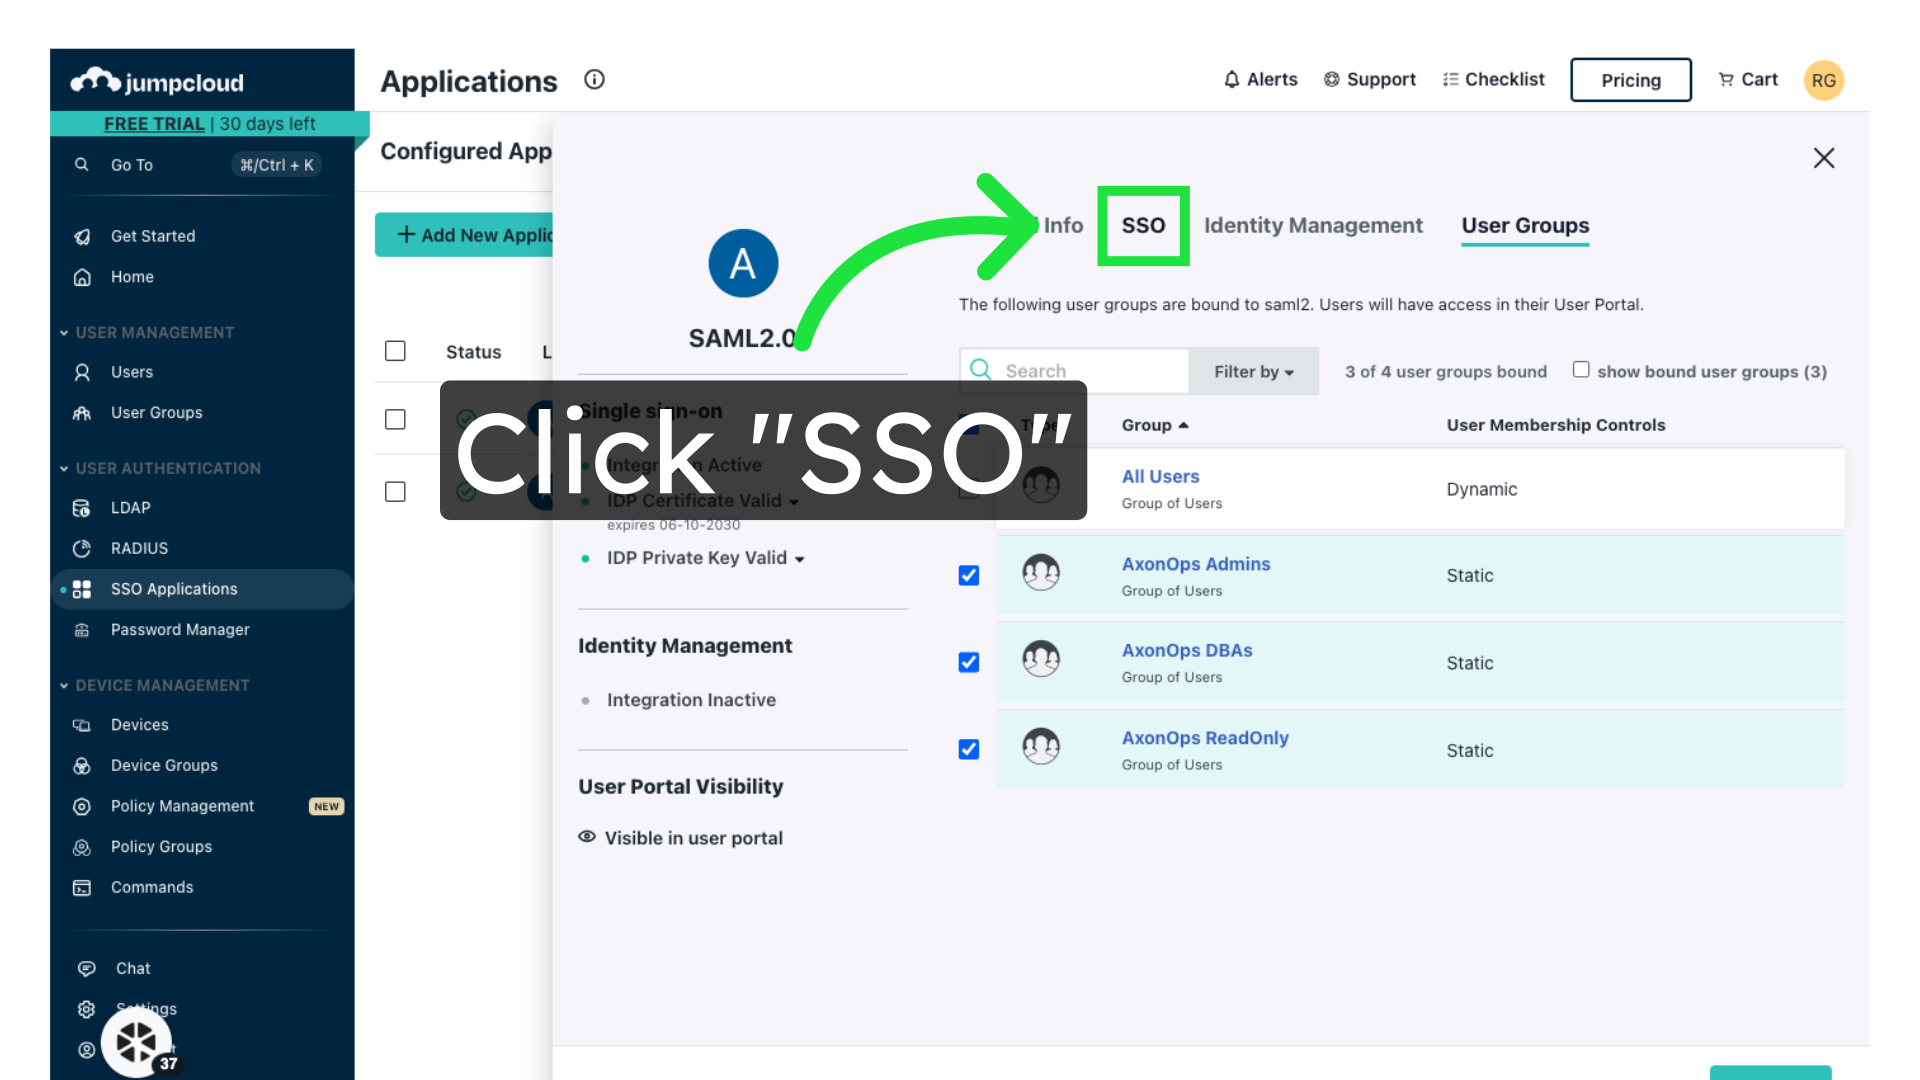Click the Pricing button

[x=1630, y=80]
